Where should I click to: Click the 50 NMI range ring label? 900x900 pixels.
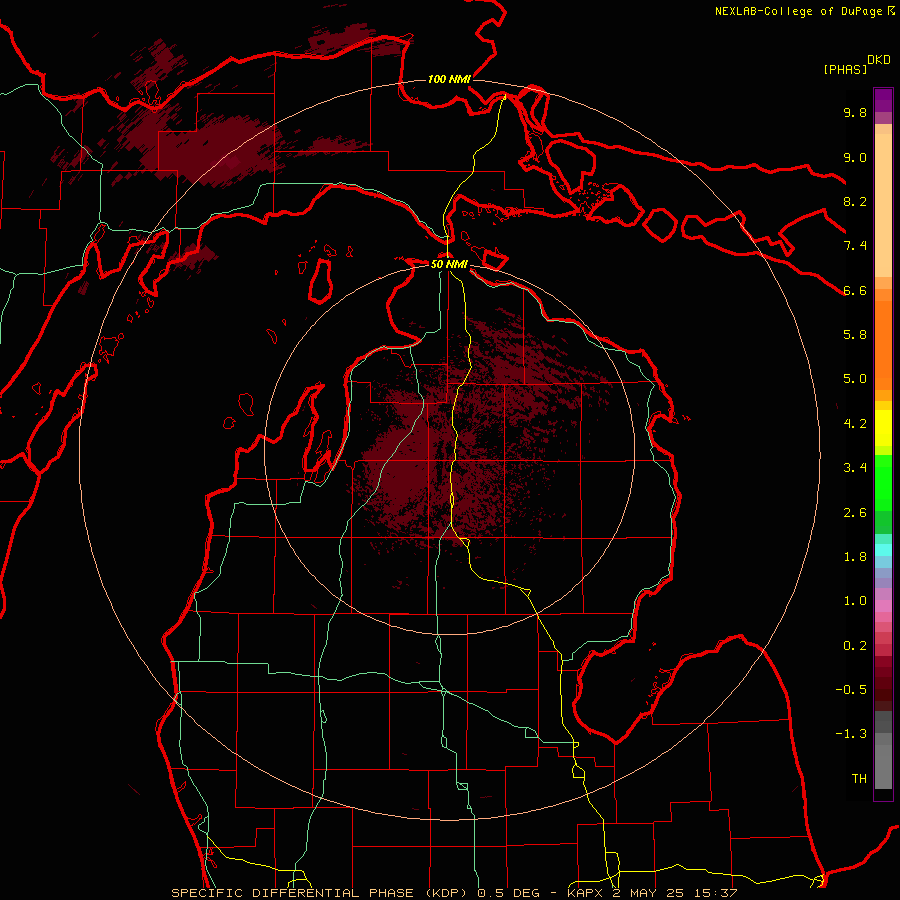449,265
